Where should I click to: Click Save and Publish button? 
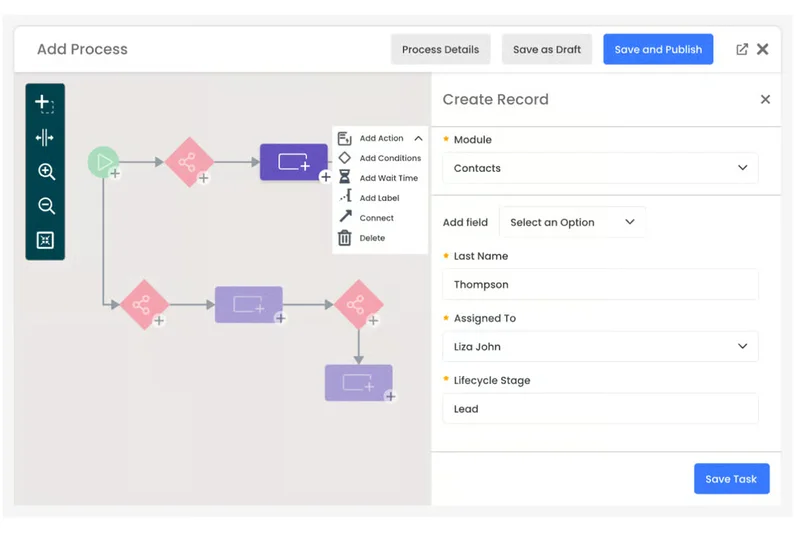click(x=658, y=49)
